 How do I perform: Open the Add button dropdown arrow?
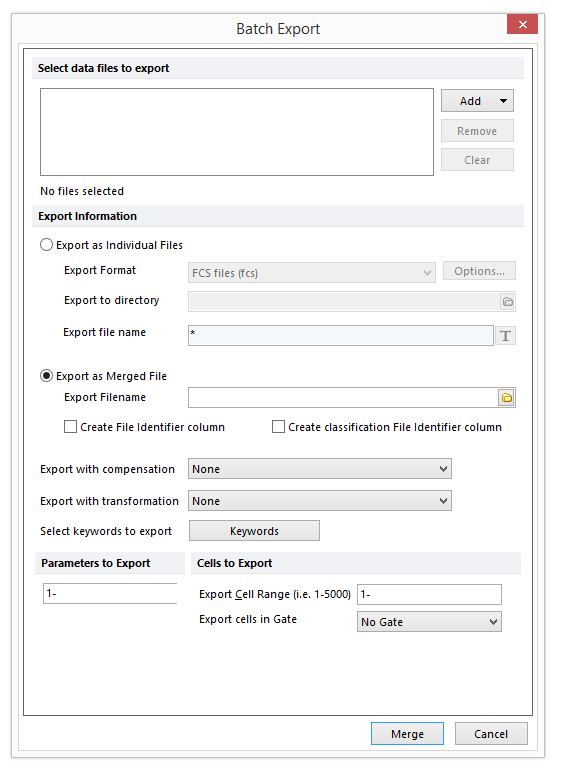tap(503, 101)
